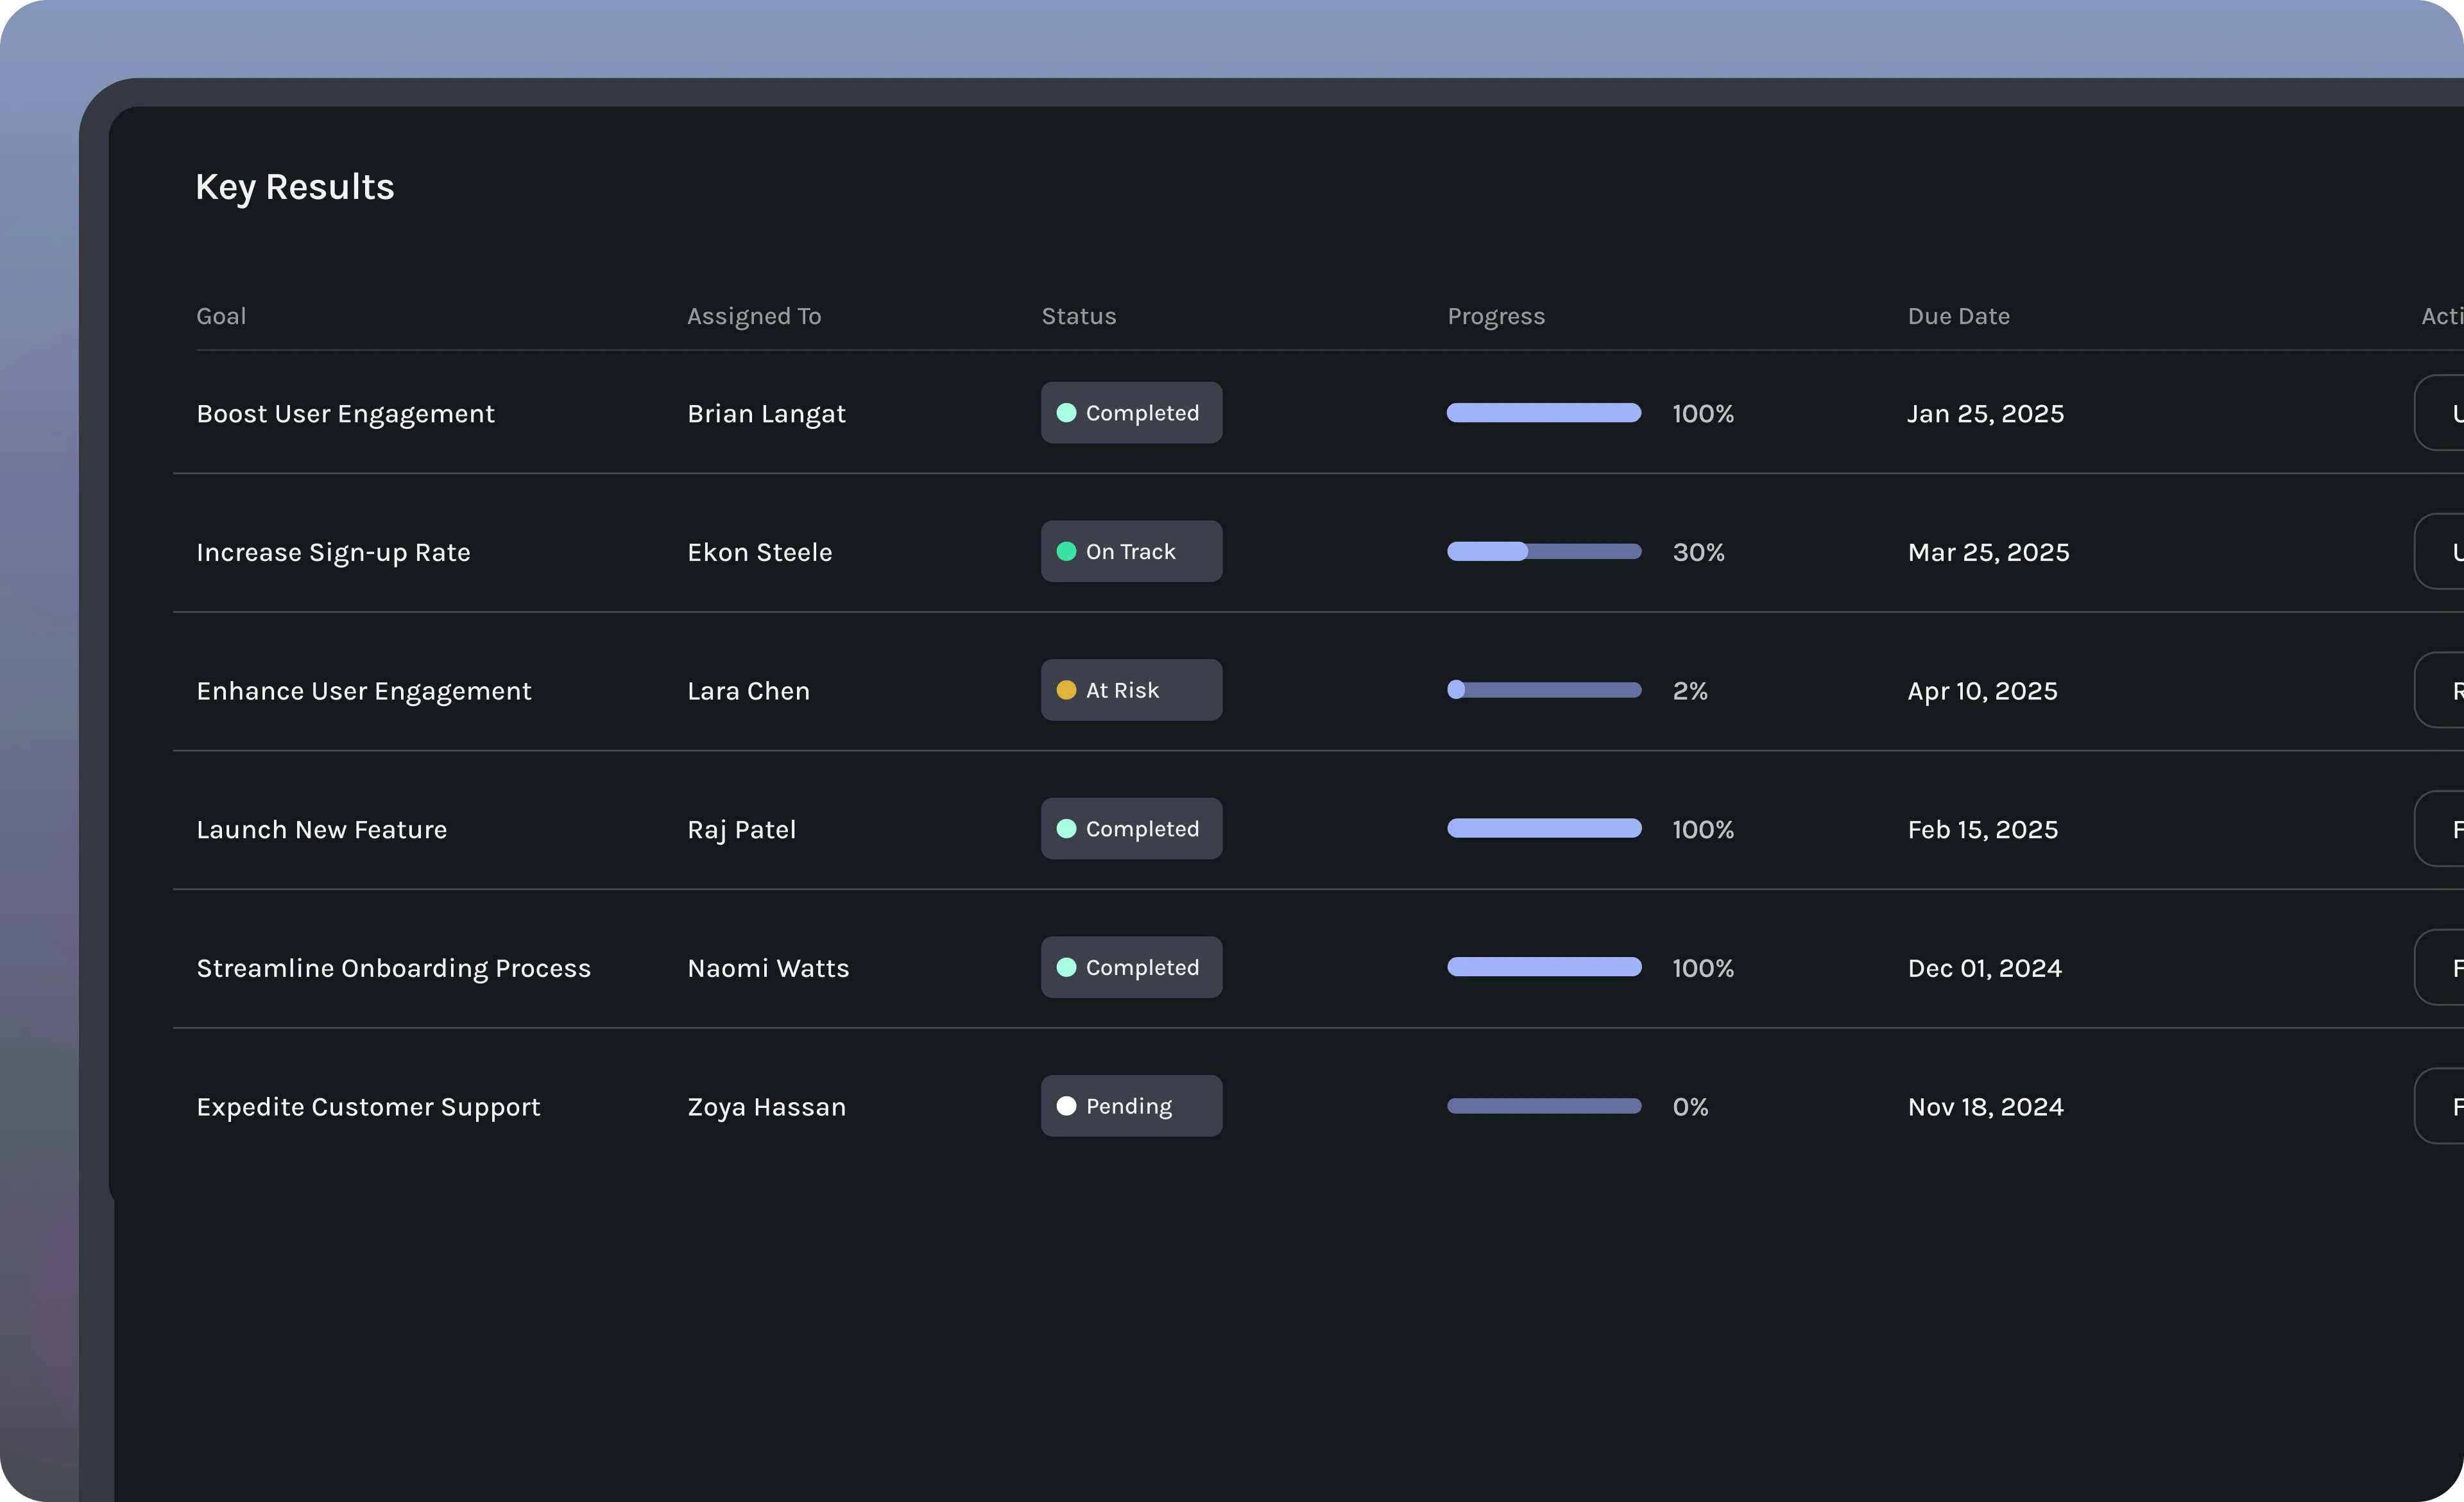
Task: Sort by the Due Date column header
Action: click(1958, 316)
